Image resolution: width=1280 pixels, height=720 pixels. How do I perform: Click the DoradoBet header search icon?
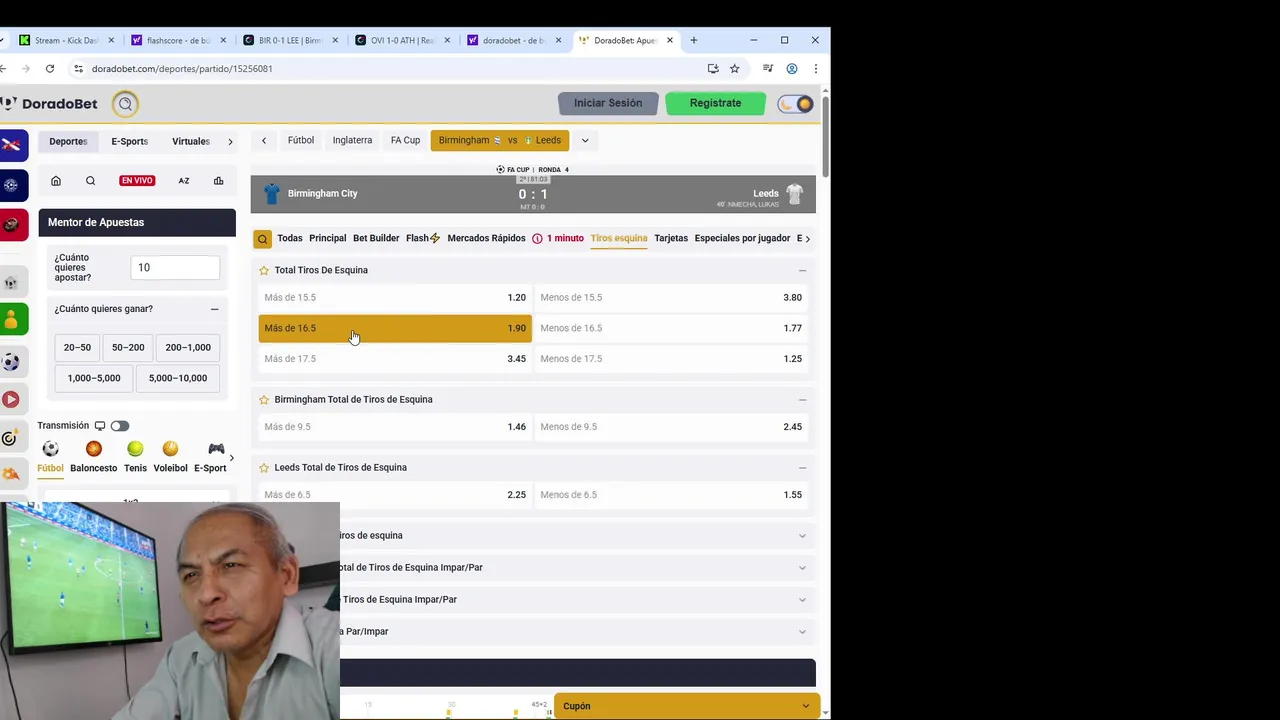coord(125,103)
